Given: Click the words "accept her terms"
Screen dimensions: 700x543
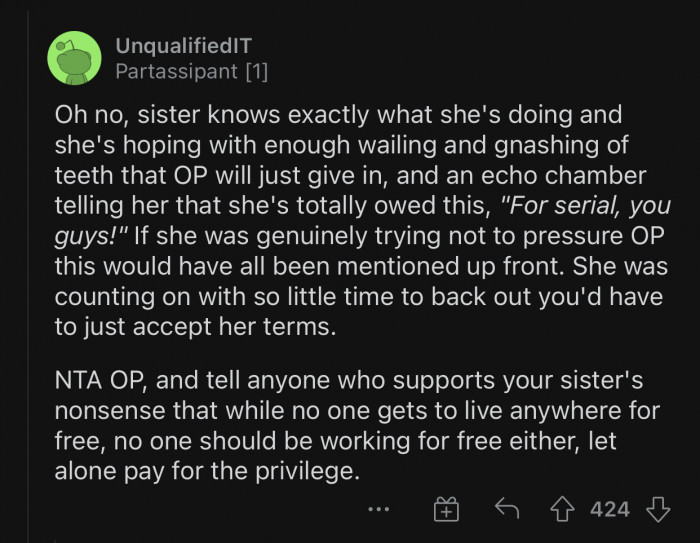Looking at the screenshot, I should pyautogui.click(x=231, y=327).
